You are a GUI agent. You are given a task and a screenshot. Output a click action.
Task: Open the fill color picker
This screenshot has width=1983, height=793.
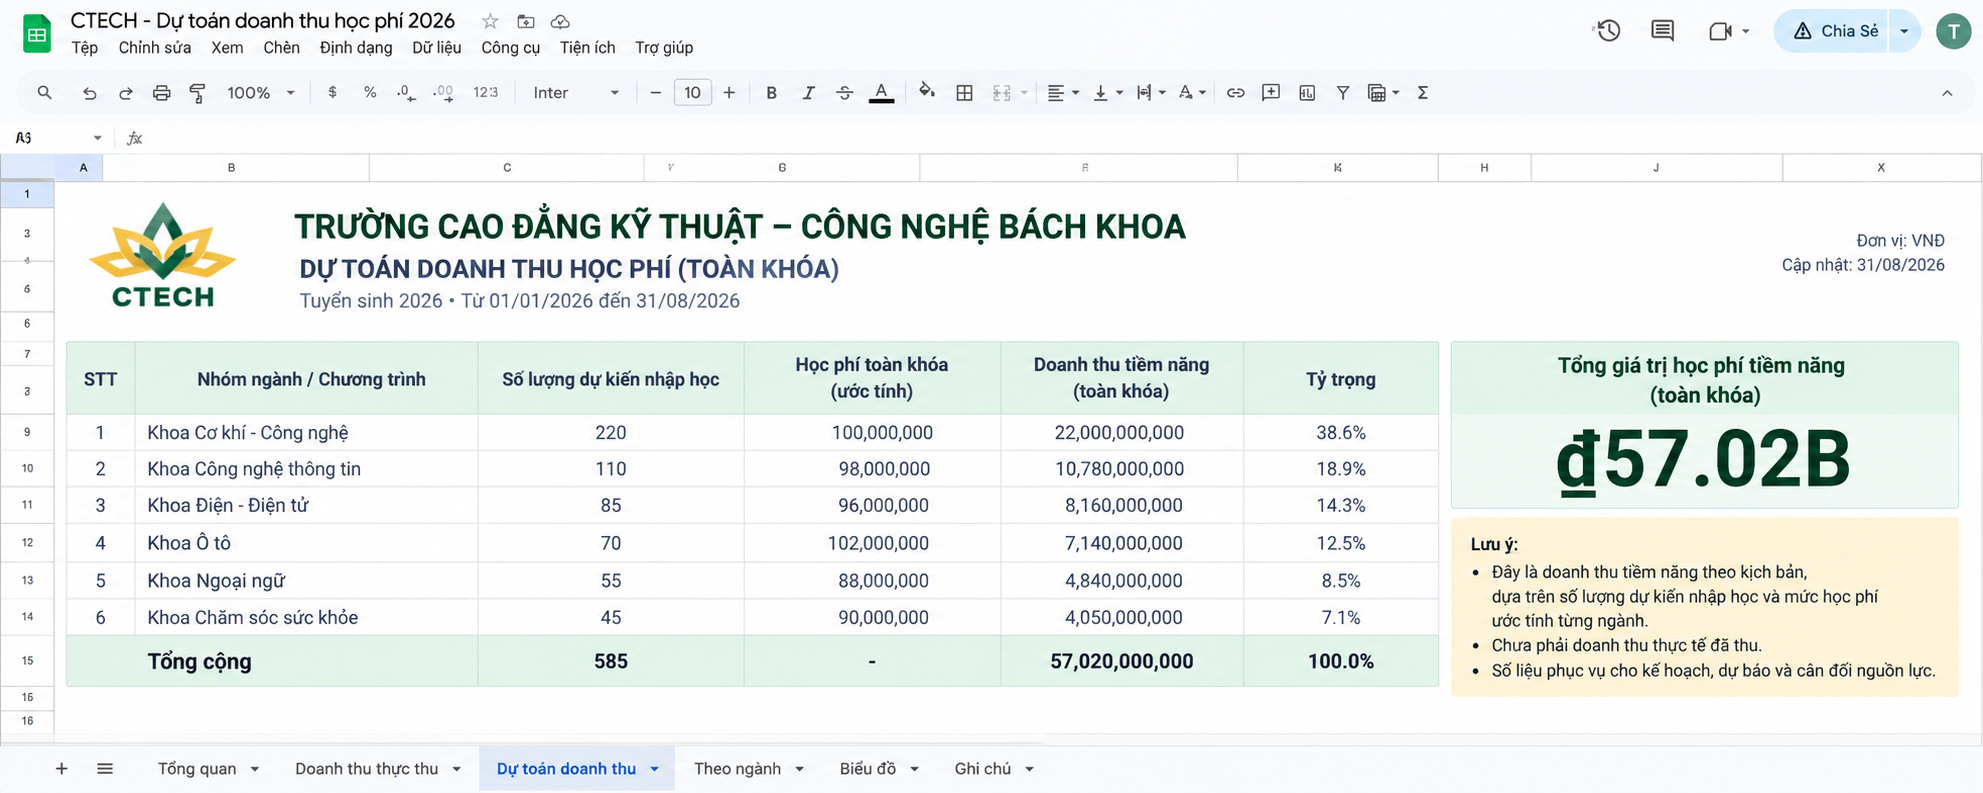[927, 92]
